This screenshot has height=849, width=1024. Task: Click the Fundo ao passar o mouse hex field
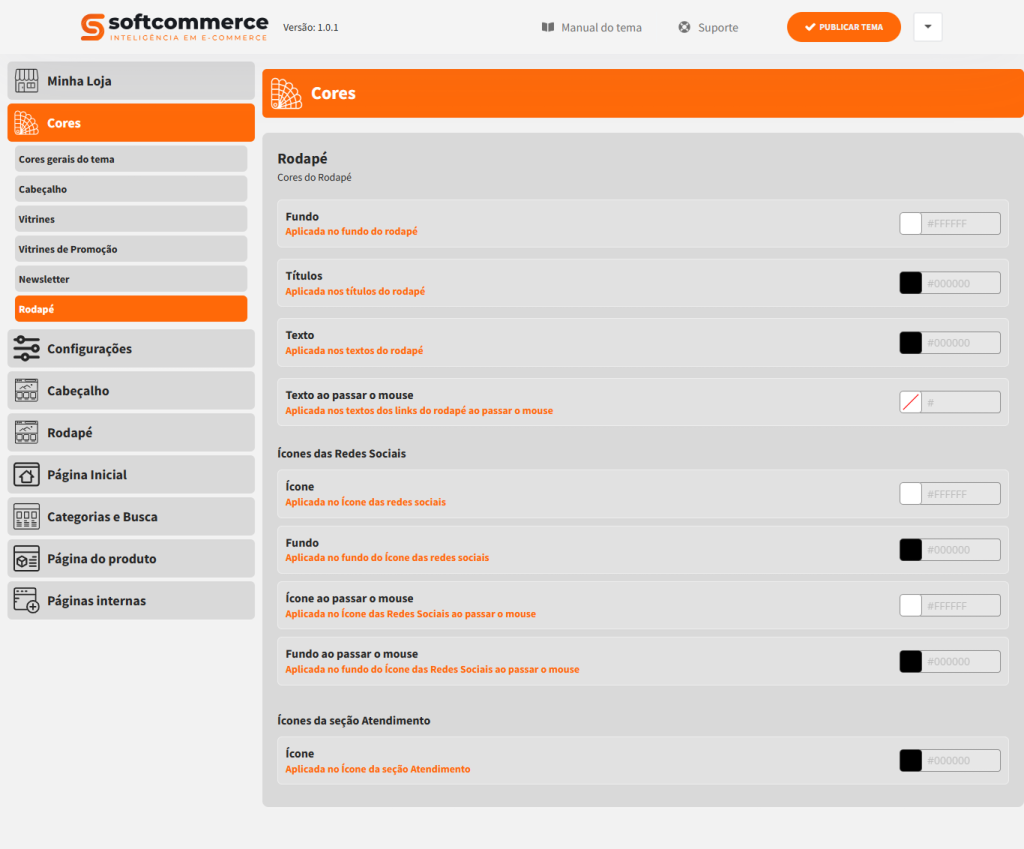pyautogui.click(x=961, y=662)
